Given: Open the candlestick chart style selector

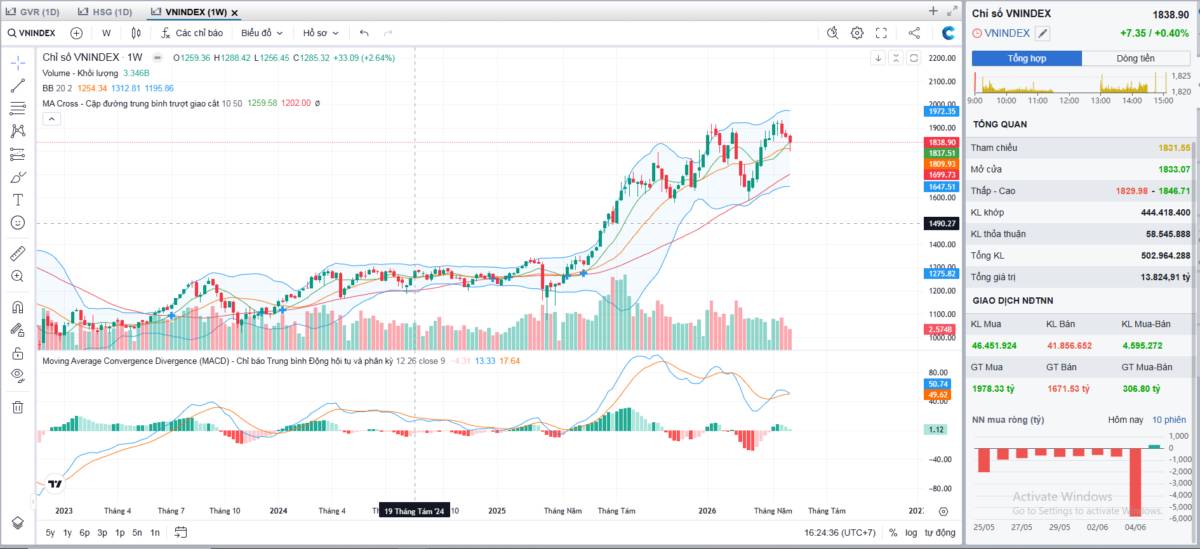Looking at the screenshot, I should point(137,33).
